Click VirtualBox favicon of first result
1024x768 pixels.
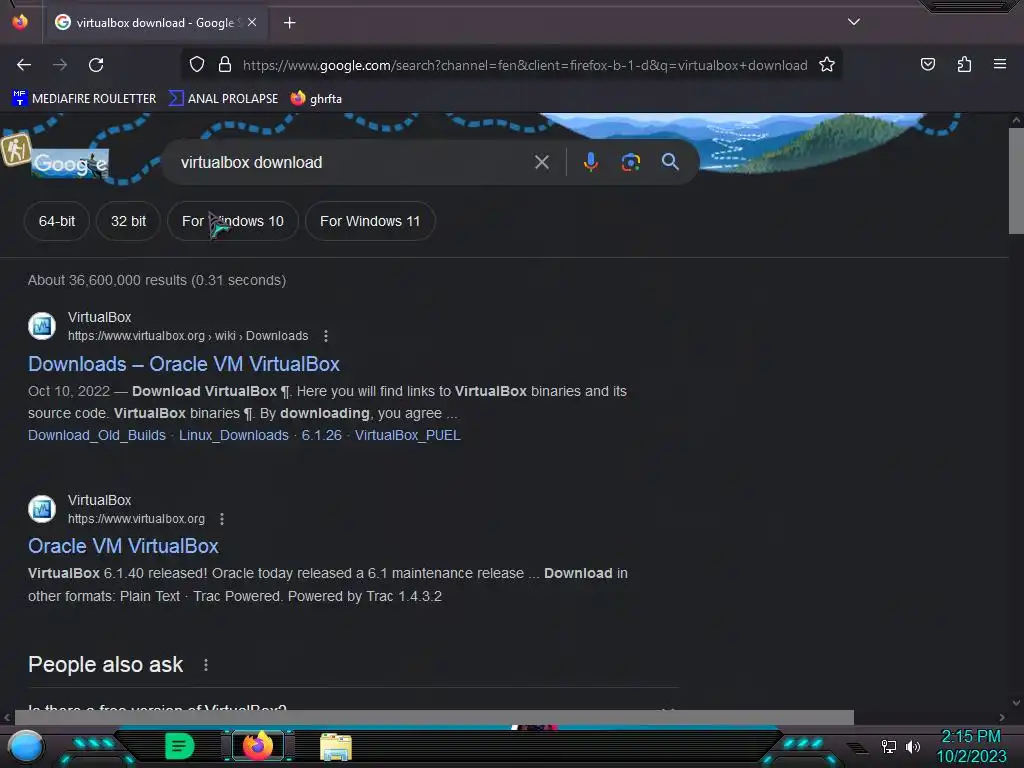pos(42,326)
